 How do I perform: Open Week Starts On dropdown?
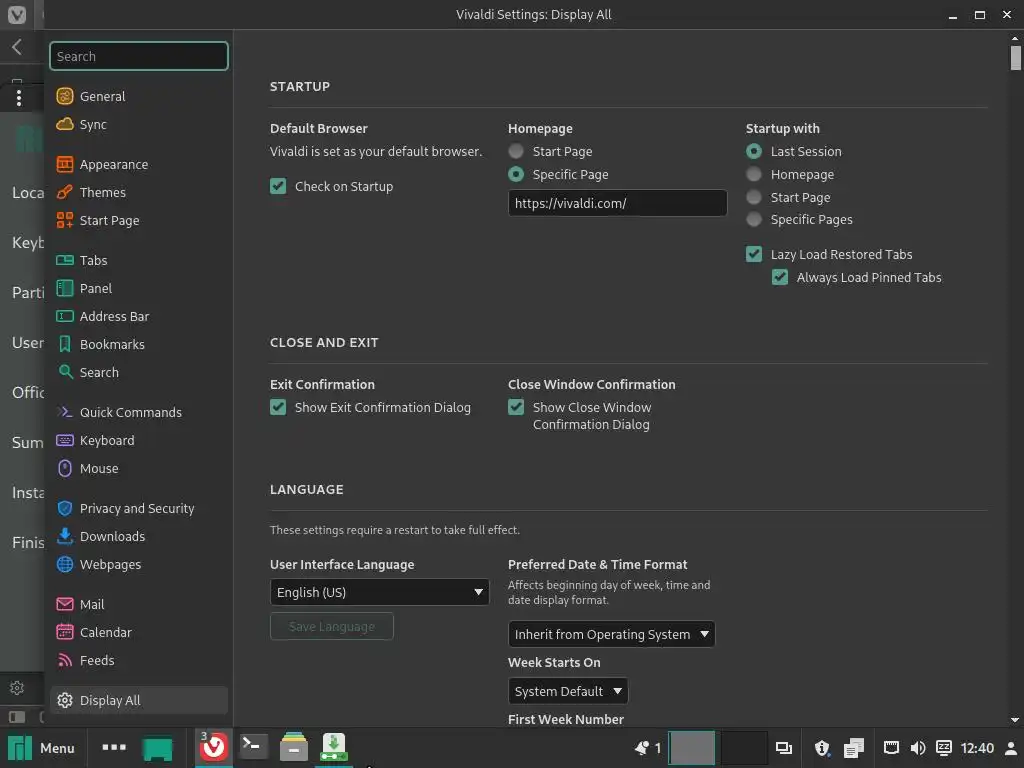tap(568, 691)
